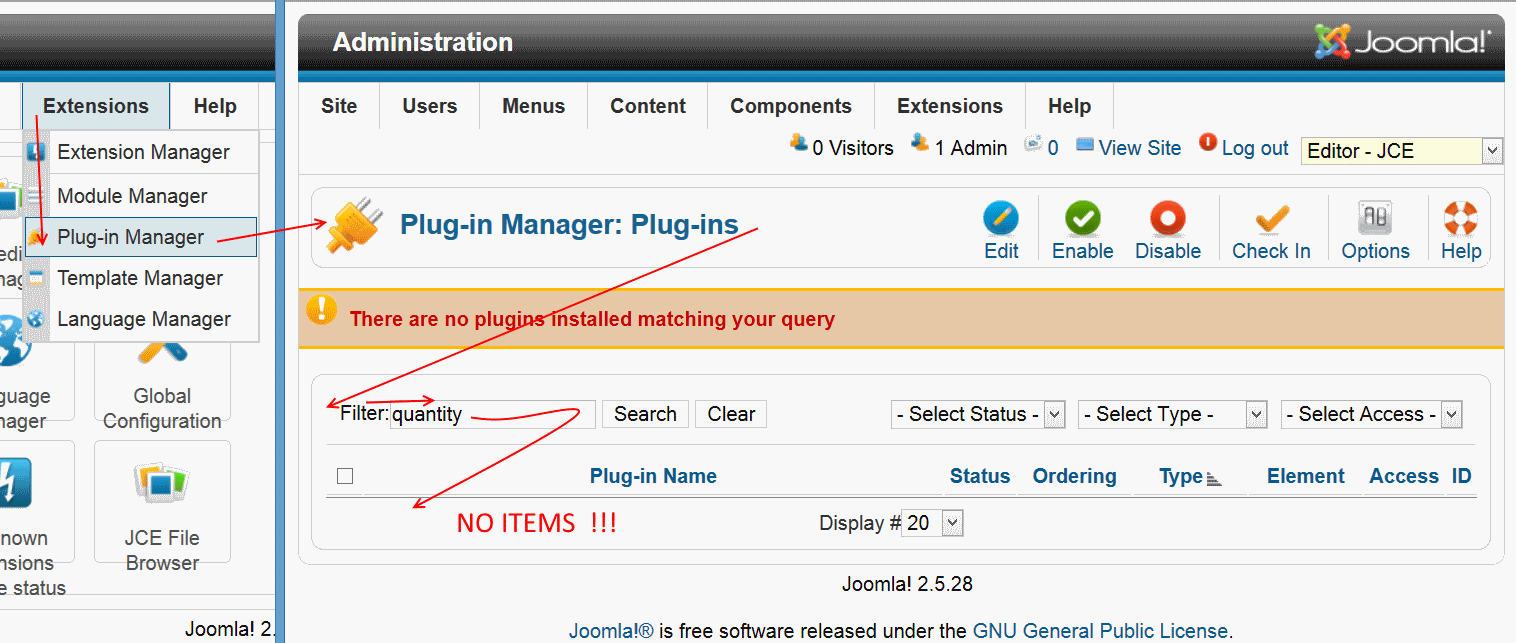
Task: Click the messages envelope icon
Action: [1033, 145]
